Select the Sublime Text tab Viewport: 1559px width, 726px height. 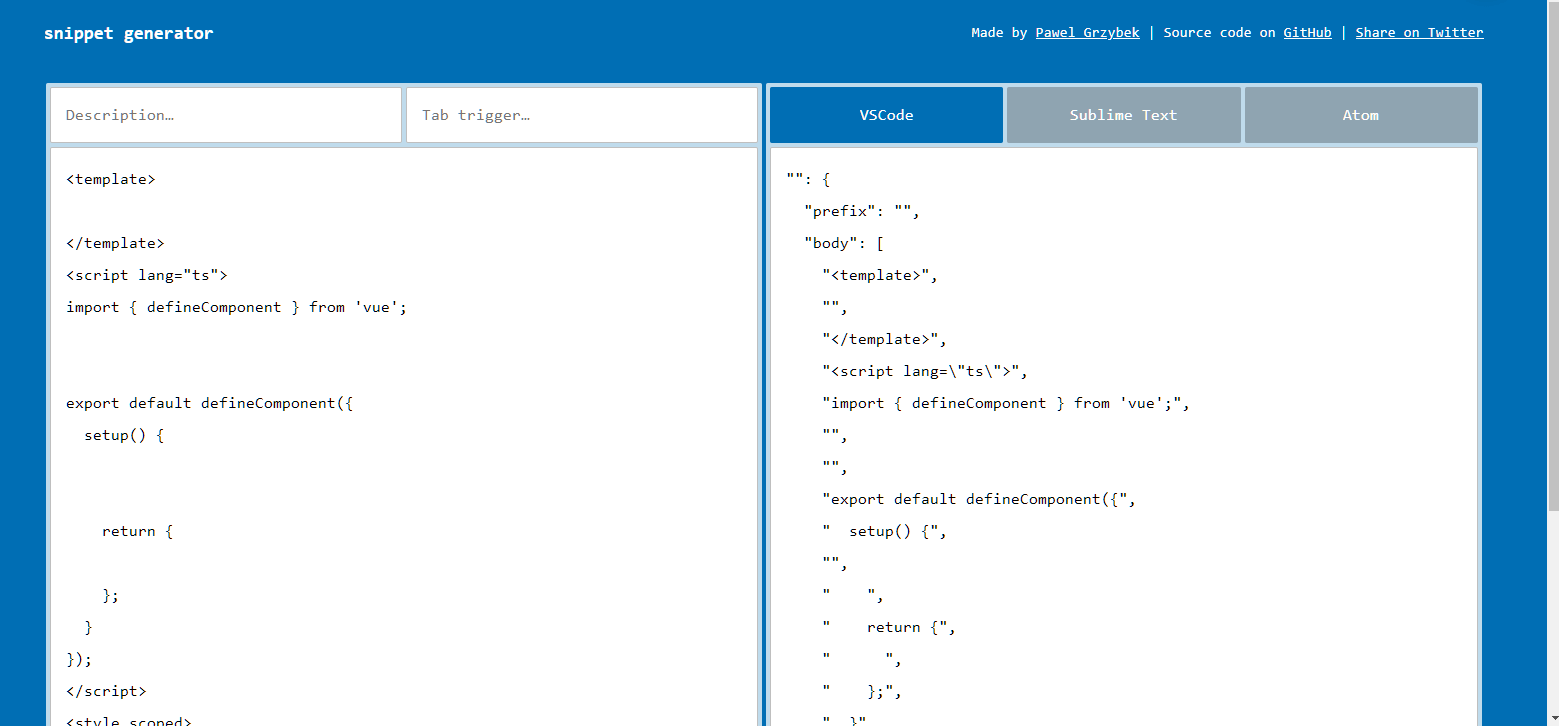(1123, 115)
